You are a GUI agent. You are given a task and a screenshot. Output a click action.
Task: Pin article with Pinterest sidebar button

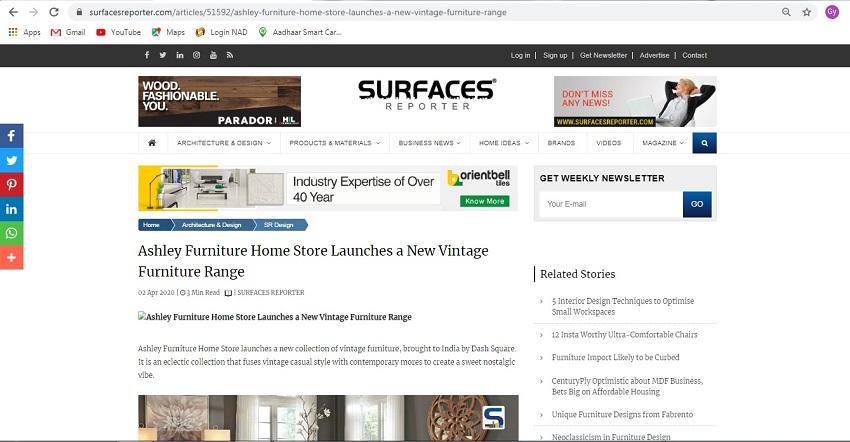tap(11, 184)
